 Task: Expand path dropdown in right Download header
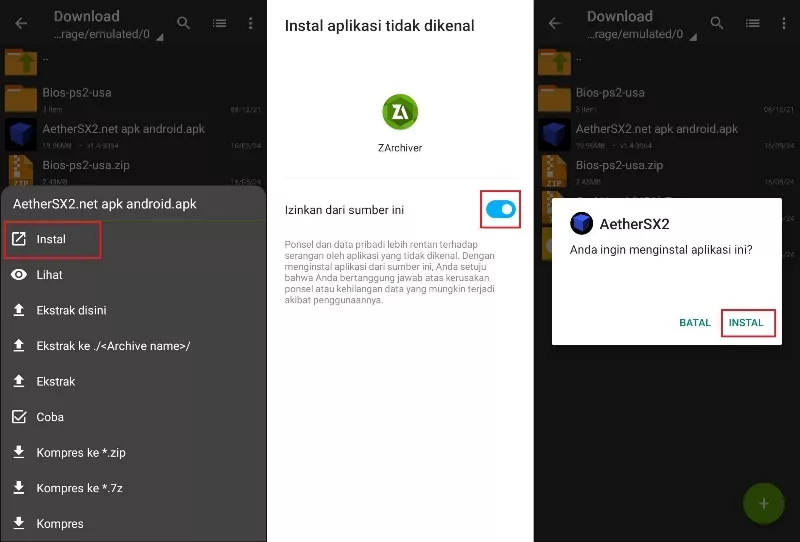tap(693, 37)
